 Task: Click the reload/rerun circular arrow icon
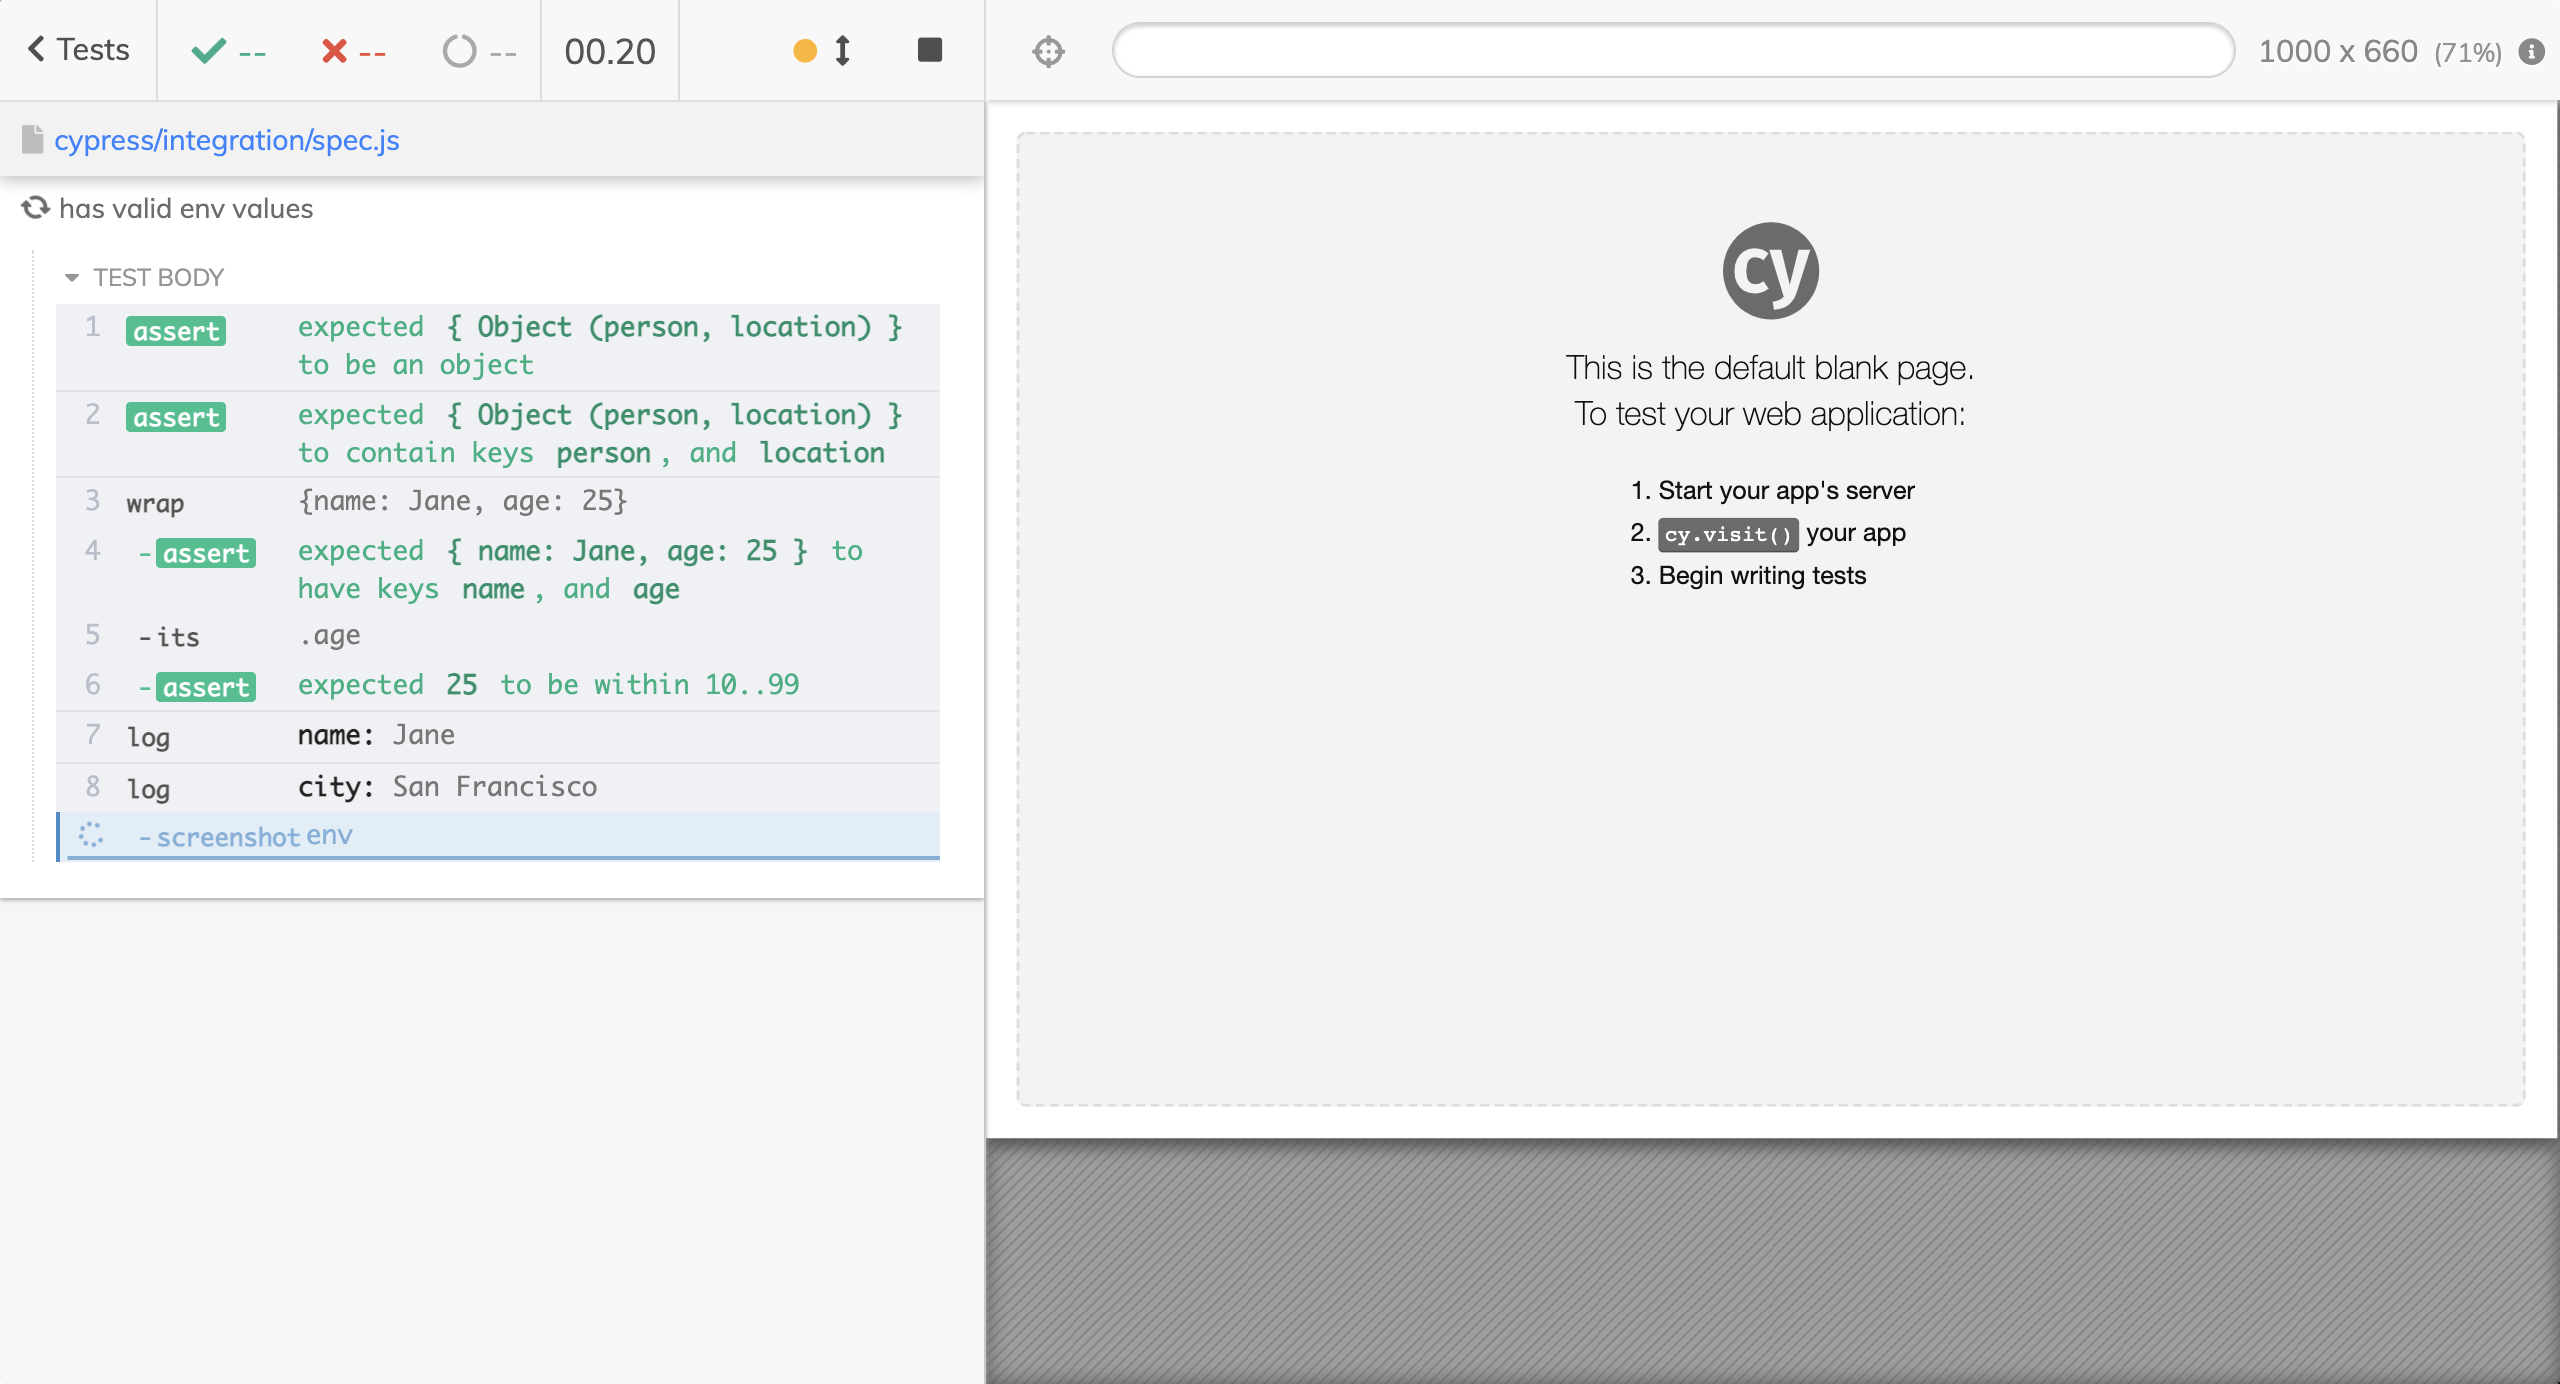point(34,208)
